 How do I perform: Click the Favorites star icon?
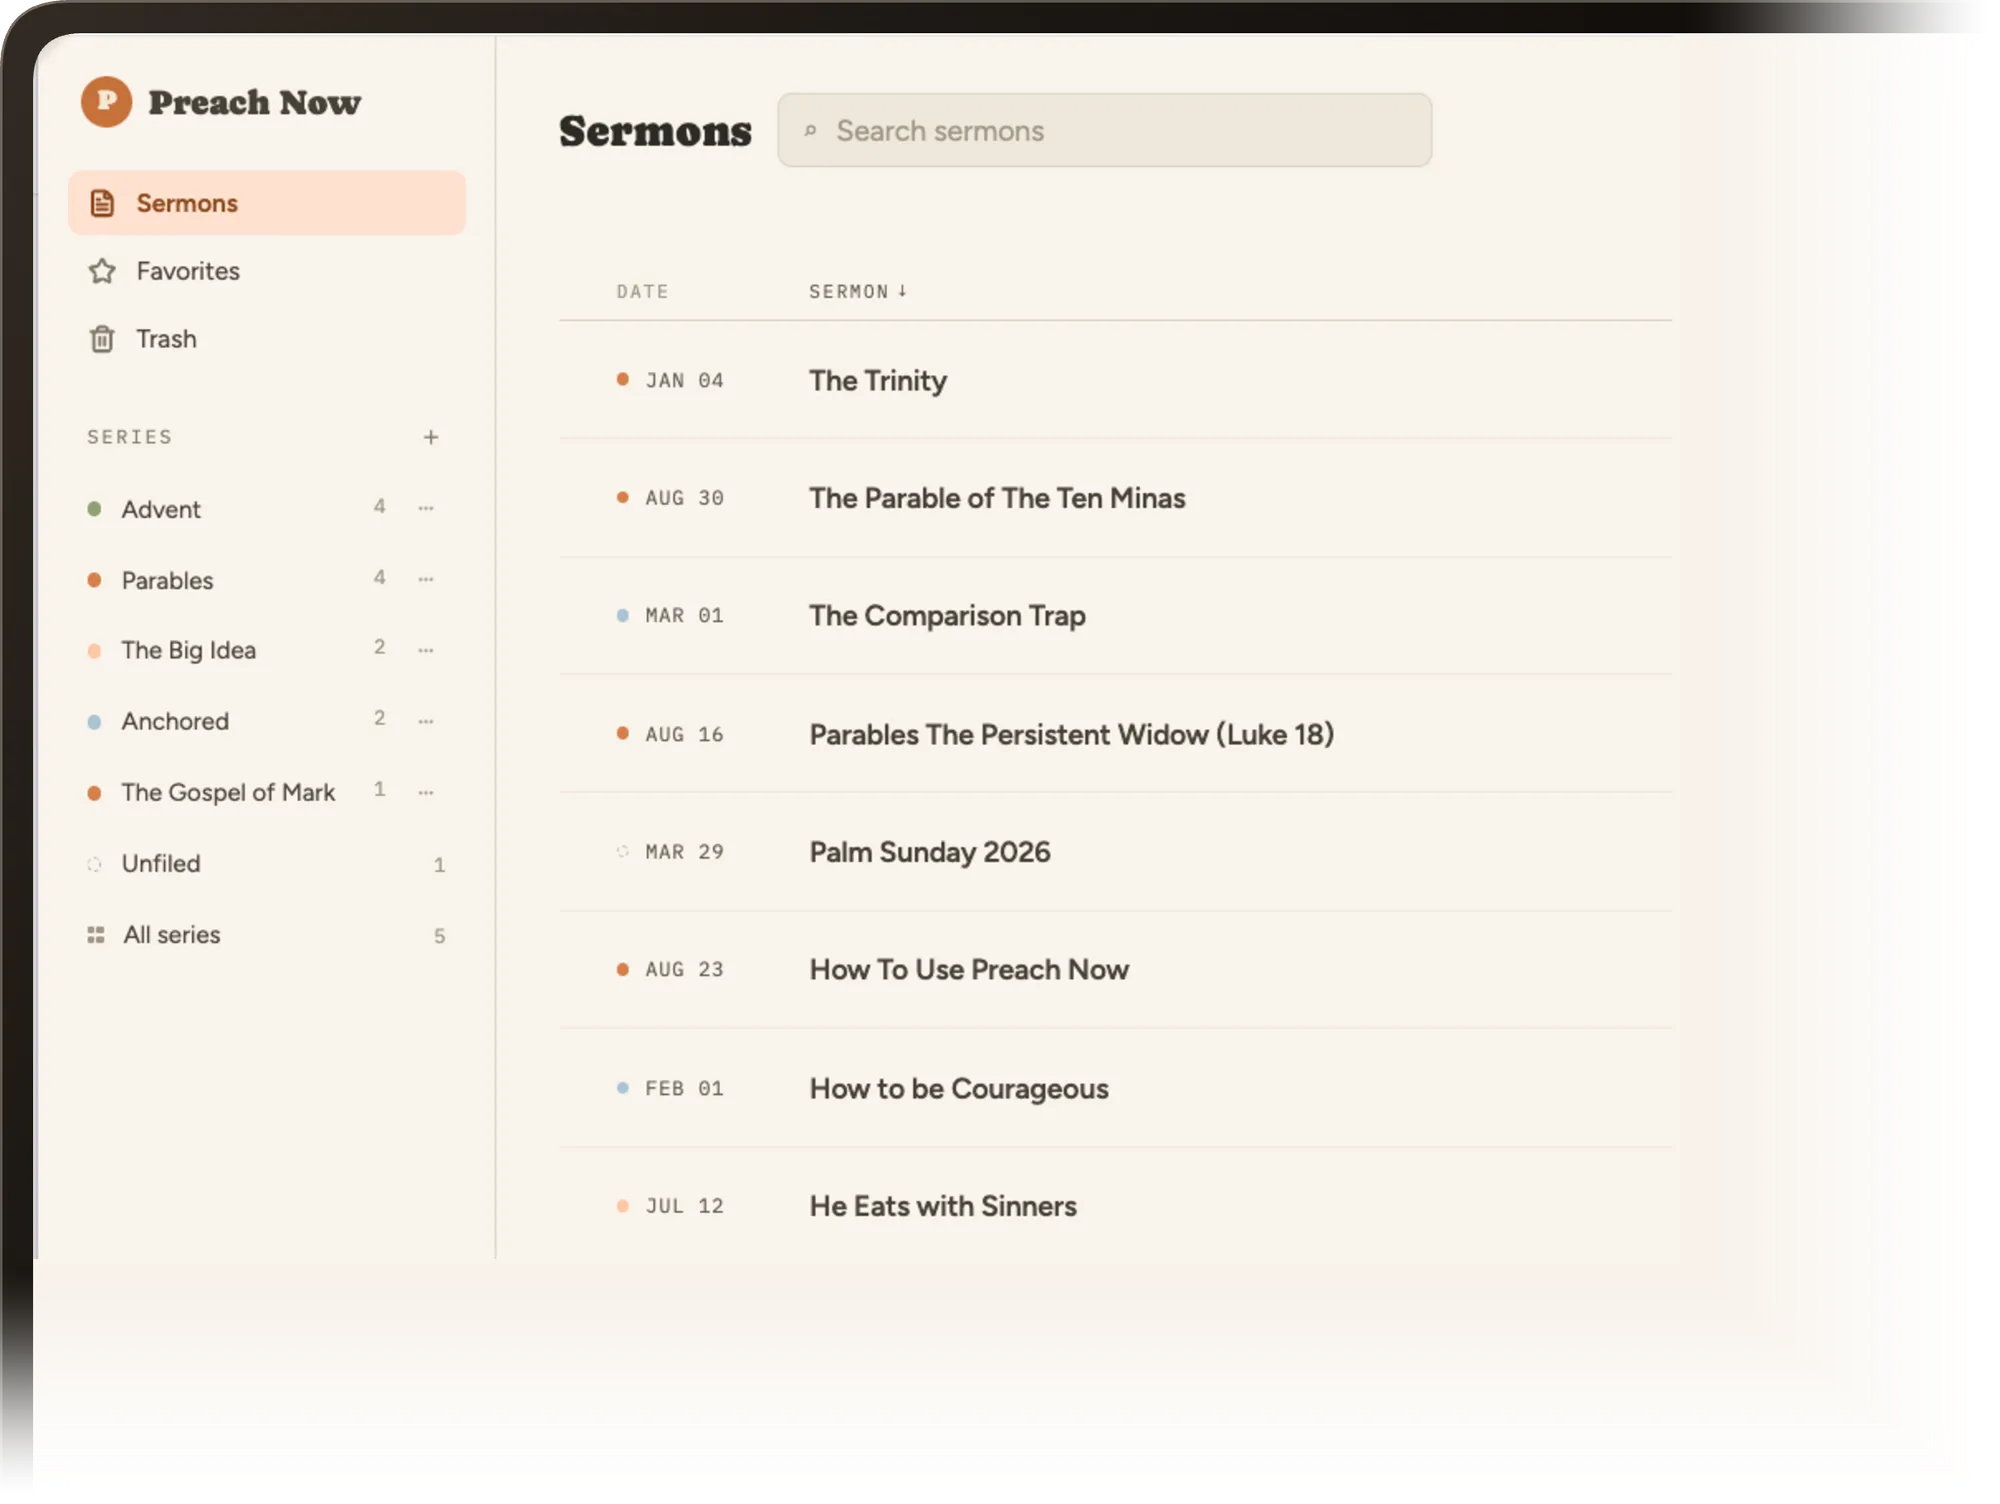(x=102, y=271)
